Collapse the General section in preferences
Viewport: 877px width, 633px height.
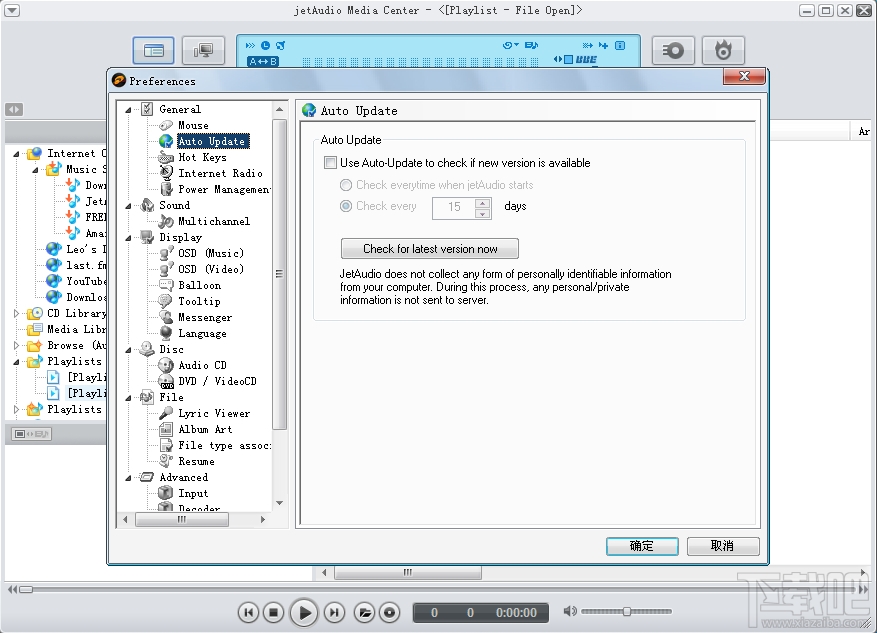(x=128, y=109)
